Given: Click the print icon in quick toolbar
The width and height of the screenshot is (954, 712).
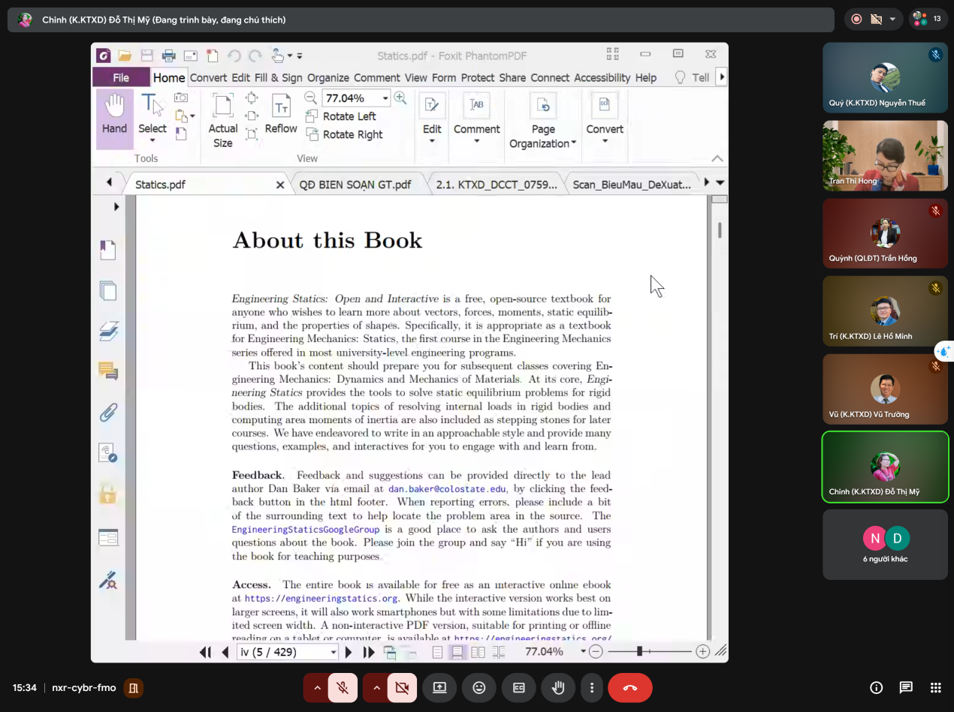Looking at the screenshot, I should point(168,56).
